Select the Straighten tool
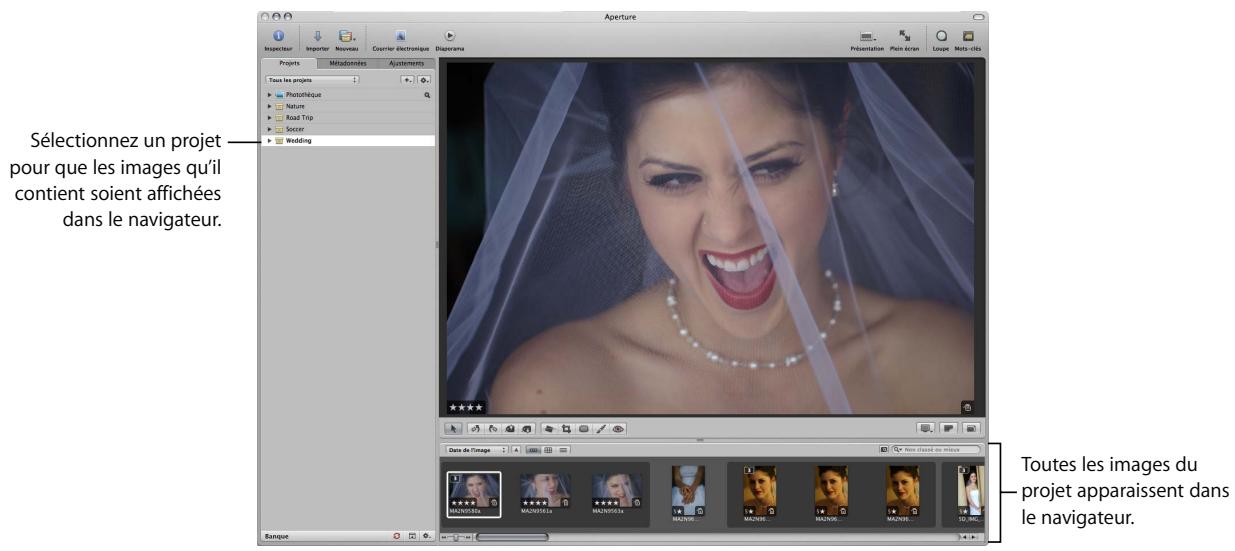This screenshot has width=1235, height=551. click(x=548, y=428)
